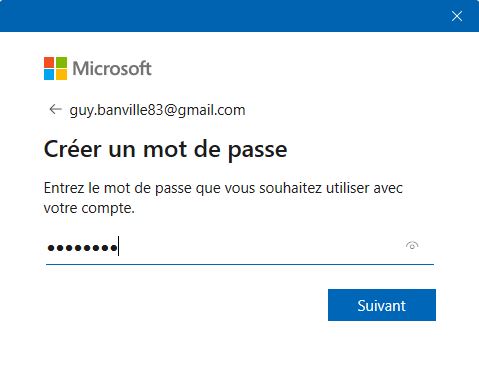This screenshot has height=365, width=479.
Task: Click the "Créer un mot de passe" heading
Action: 166,149
